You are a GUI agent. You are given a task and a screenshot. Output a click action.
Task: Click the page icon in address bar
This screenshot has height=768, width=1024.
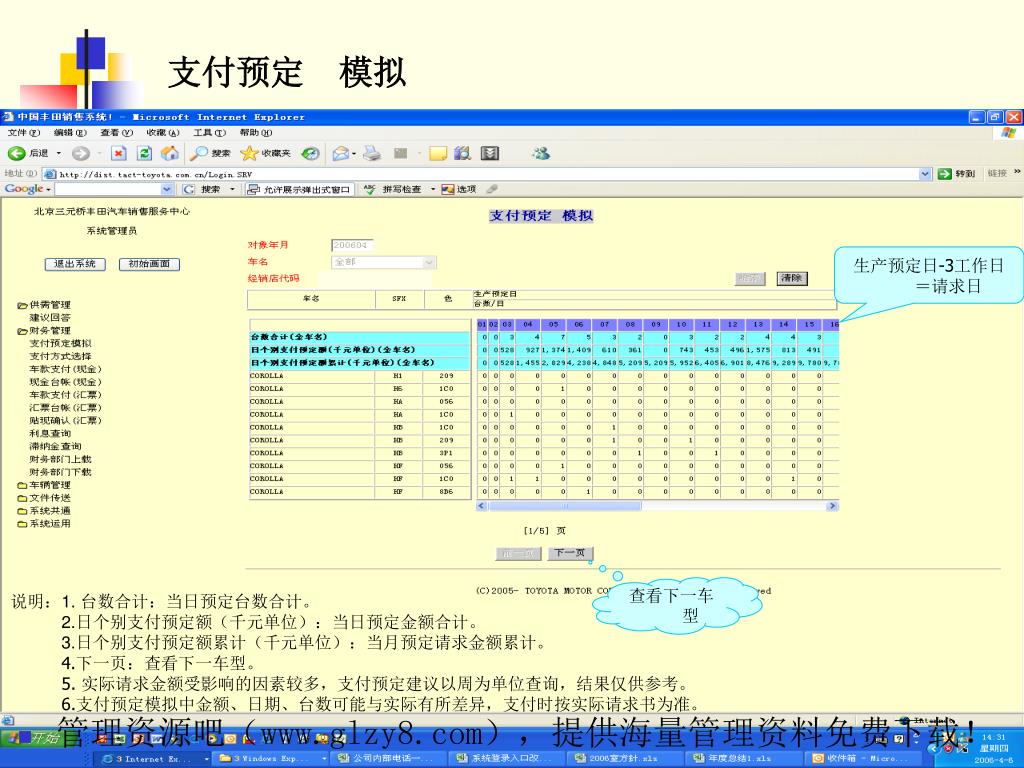coord(50,174)
